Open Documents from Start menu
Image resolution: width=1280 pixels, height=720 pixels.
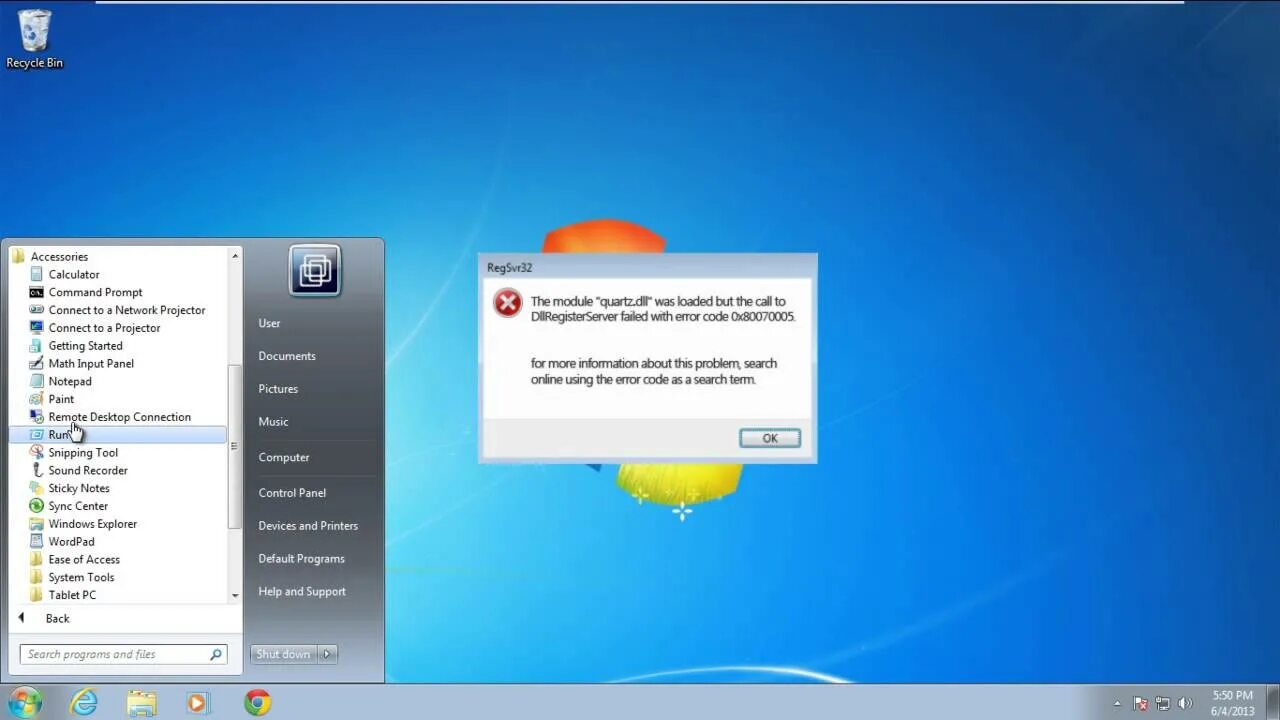[287, 356]
